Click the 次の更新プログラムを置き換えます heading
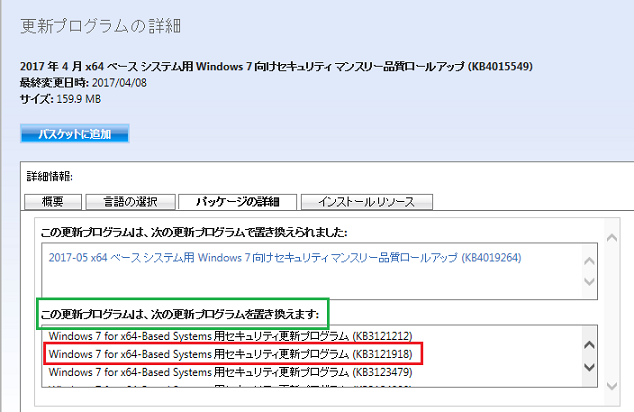The height and width of the screenshot is (412, 634). coord(180,314)
